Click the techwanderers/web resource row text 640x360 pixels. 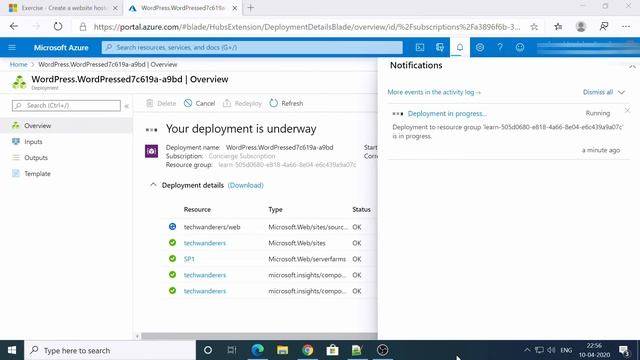[212, 227]
